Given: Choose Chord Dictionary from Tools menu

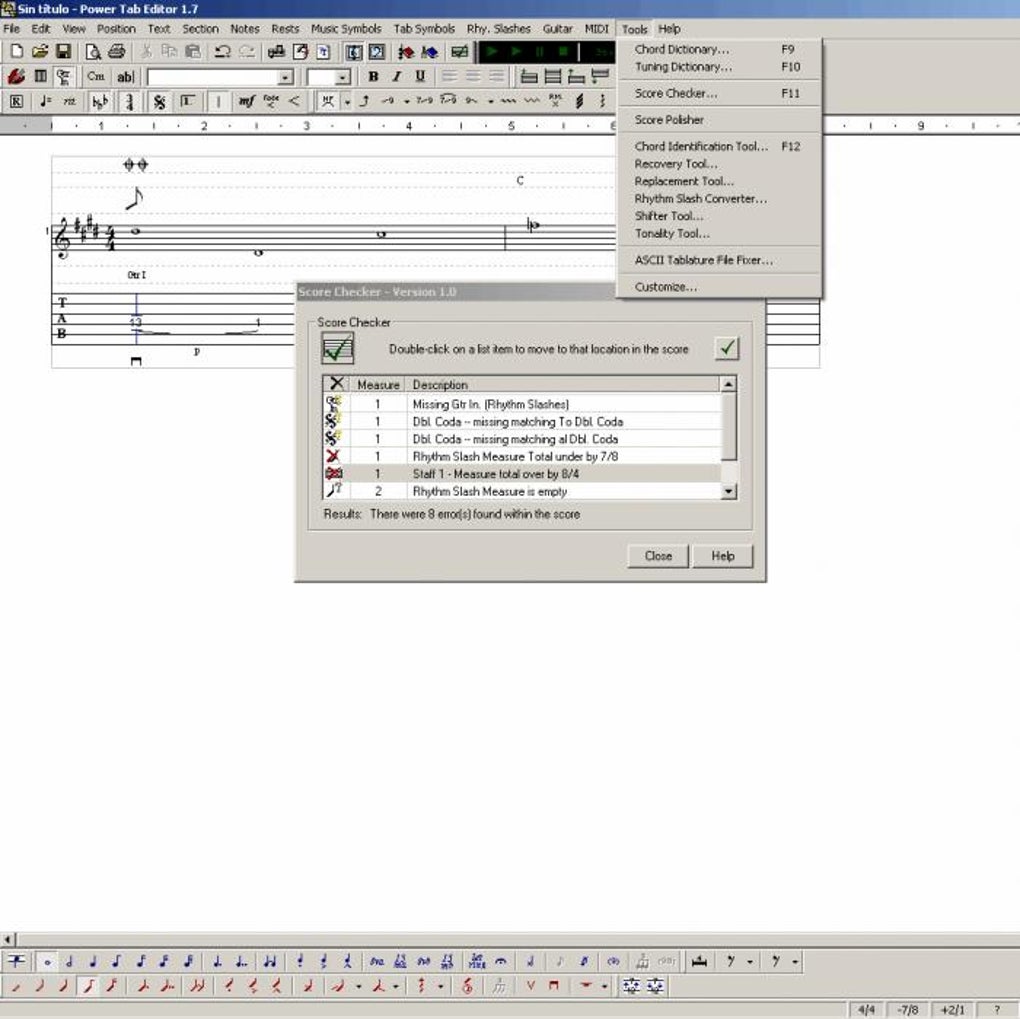Looking at the screenshot, I should coord(719,49).
